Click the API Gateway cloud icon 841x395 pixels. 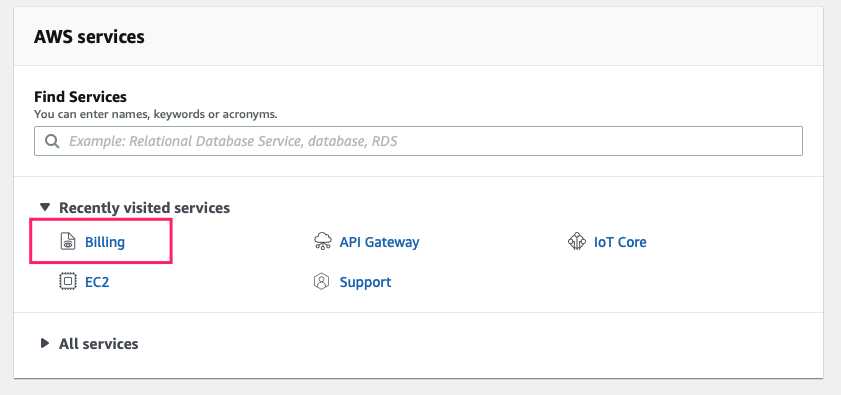[x=322, y=242]
